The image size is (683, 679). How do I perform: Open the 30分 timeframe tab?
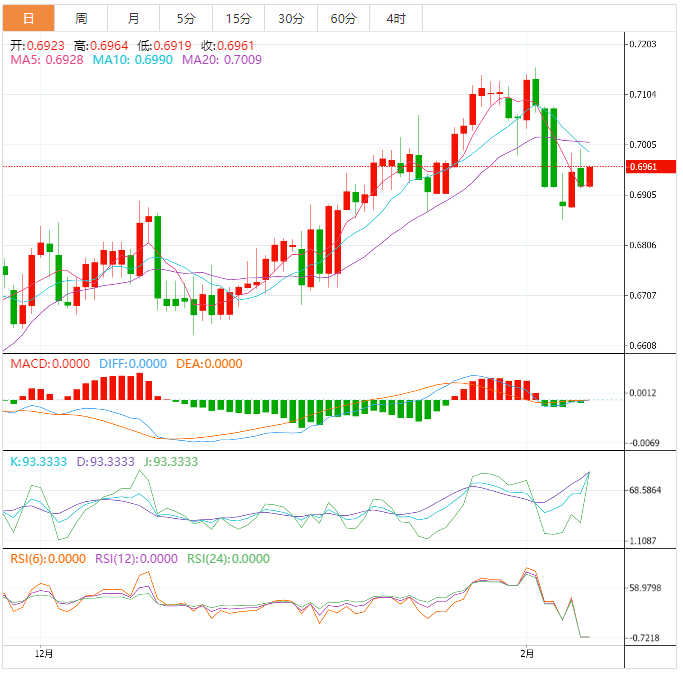(x=291, y=18)
